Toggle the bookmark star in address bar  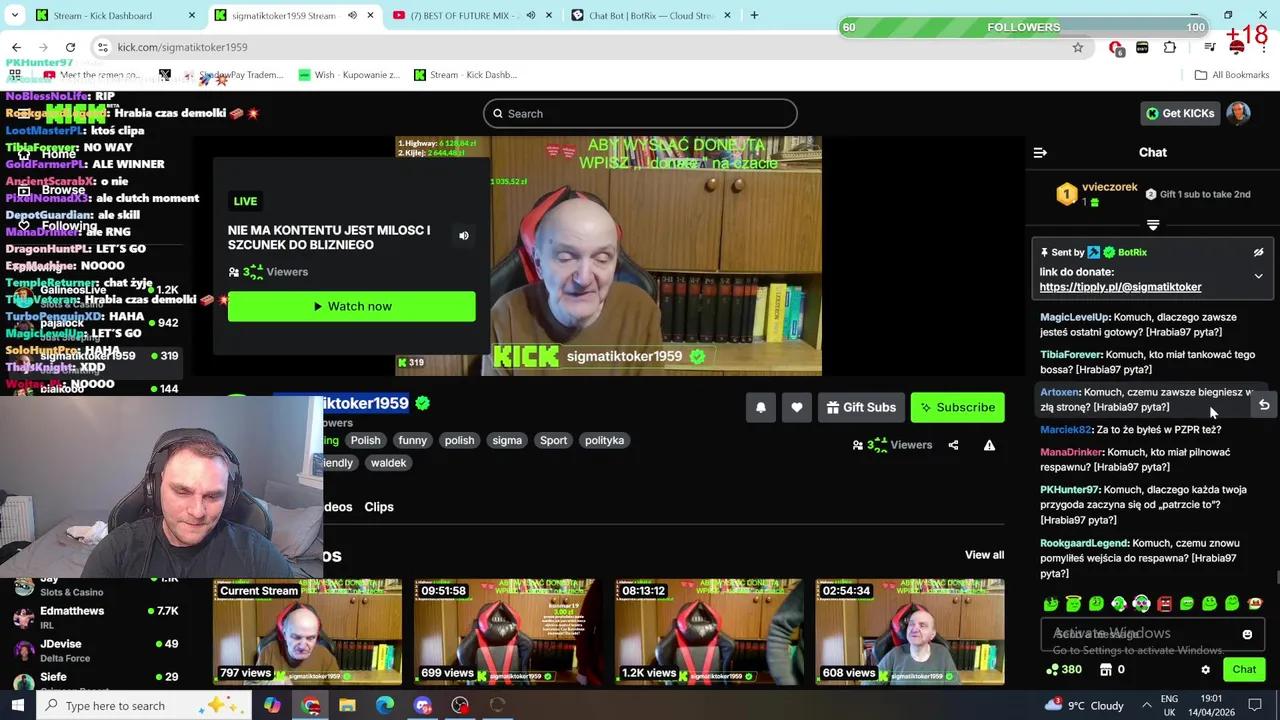[x=1078, y=47]
